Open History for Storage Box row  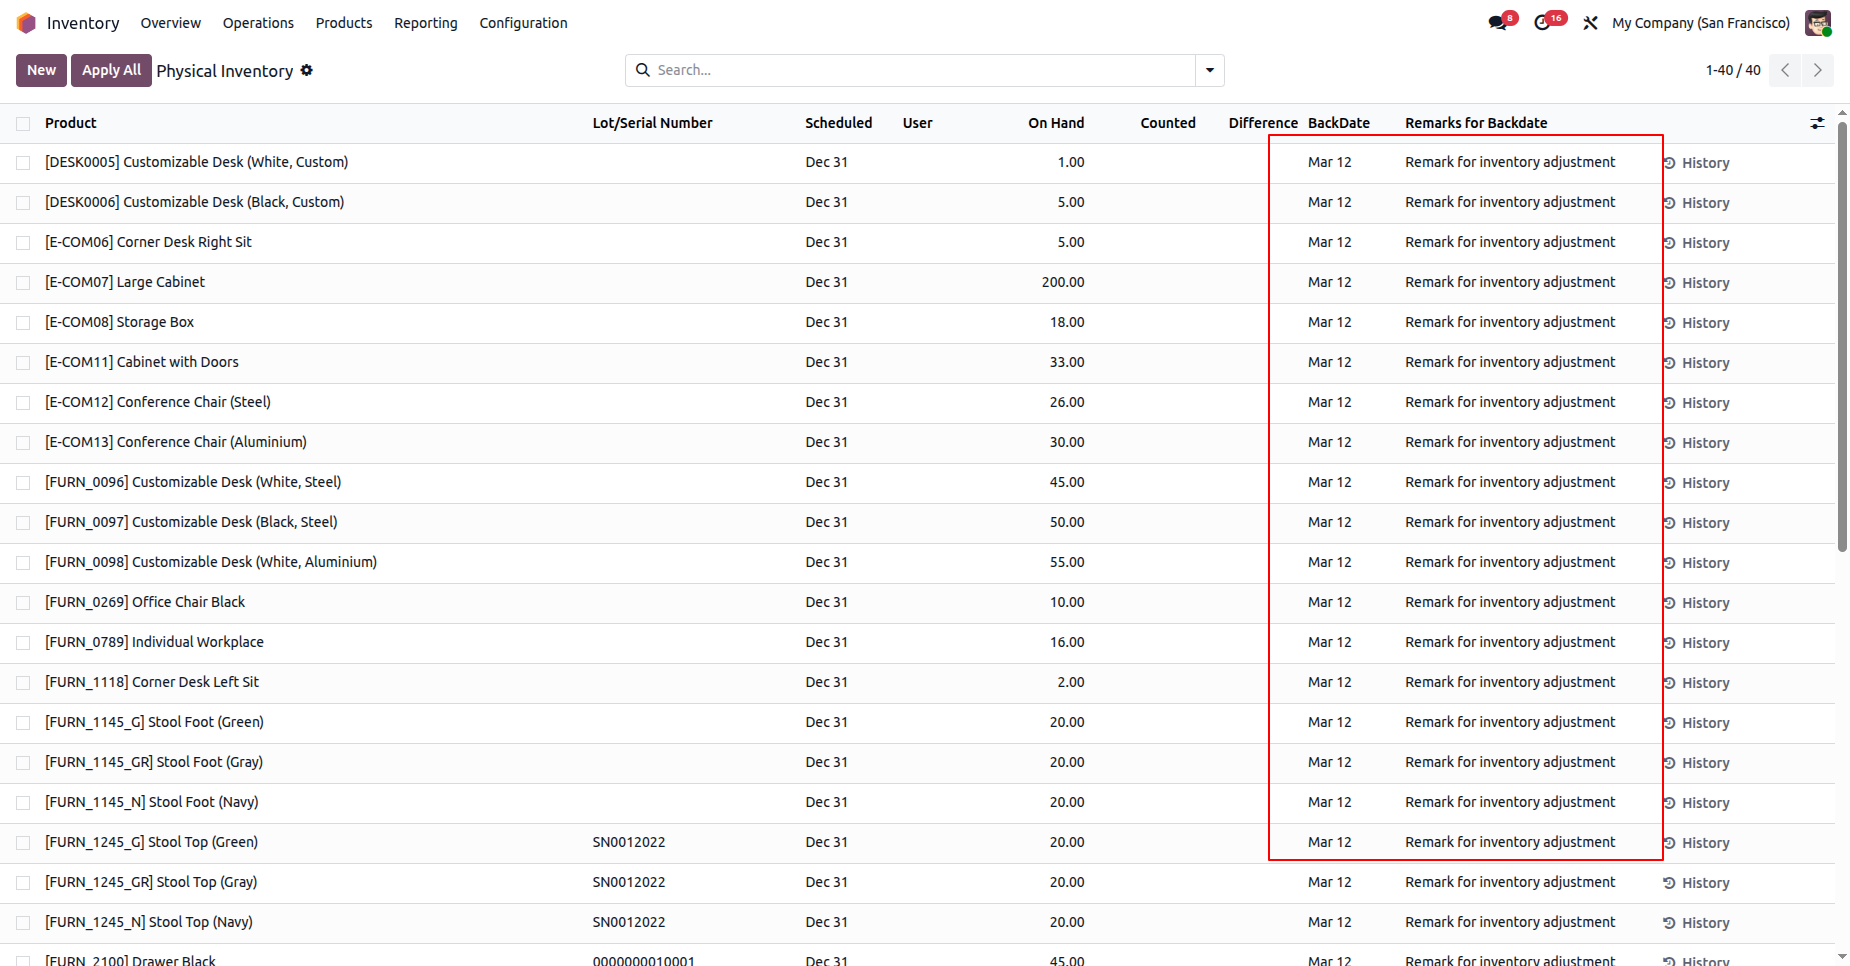pyautogui.click(x=1697, y=323)
